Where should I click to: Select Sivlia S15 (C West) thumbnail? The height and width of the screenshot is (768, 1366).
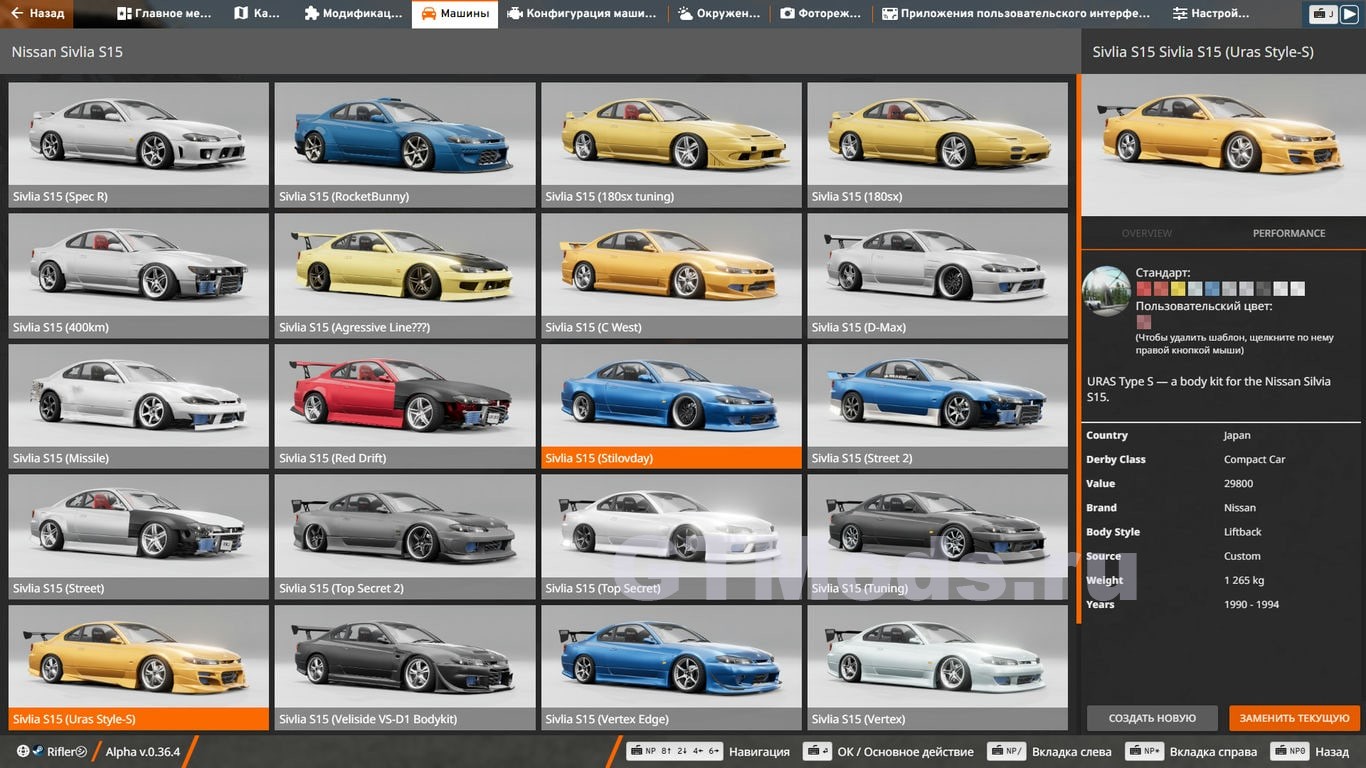coord(671,275)
